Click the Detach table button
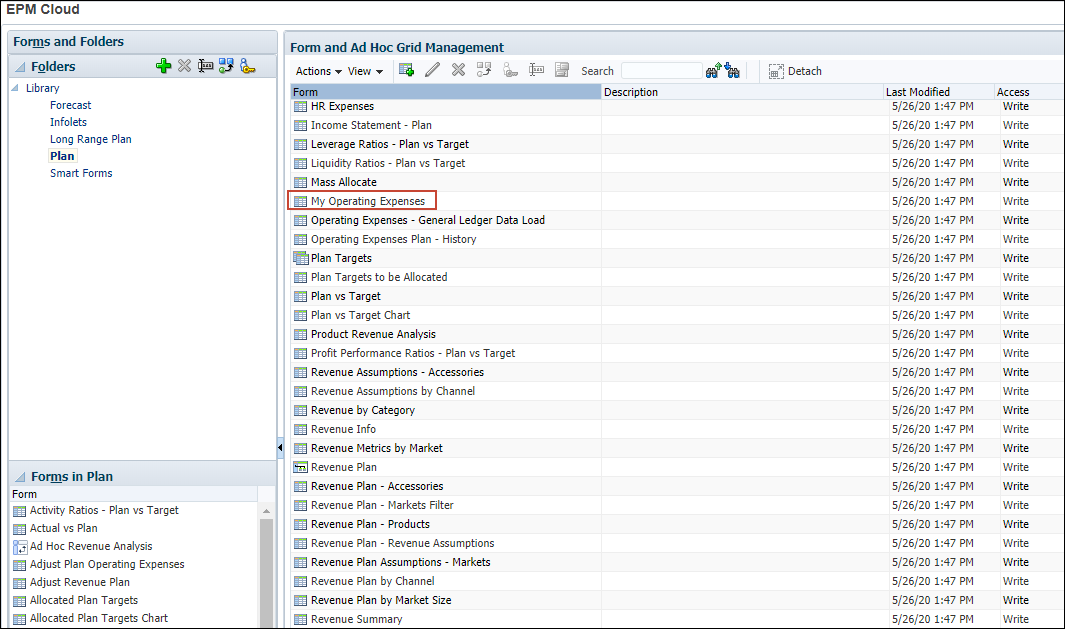1065x629 pixels. coord(795,71)
